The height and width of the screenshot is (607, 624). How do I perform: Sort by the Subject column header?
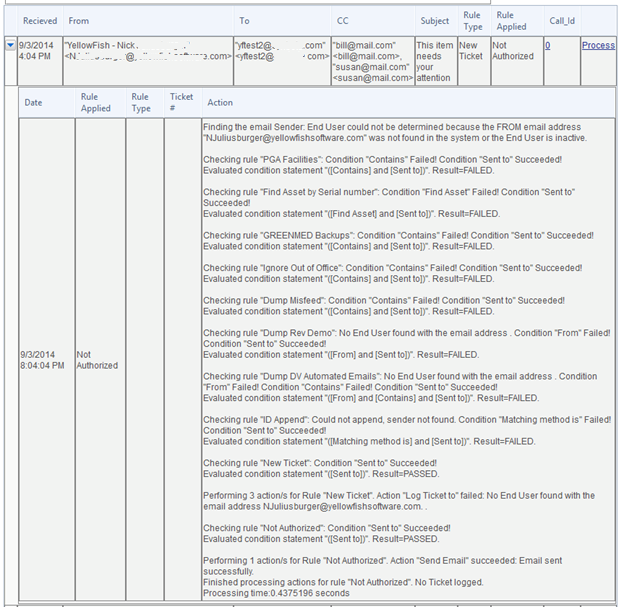pos(435,21)
